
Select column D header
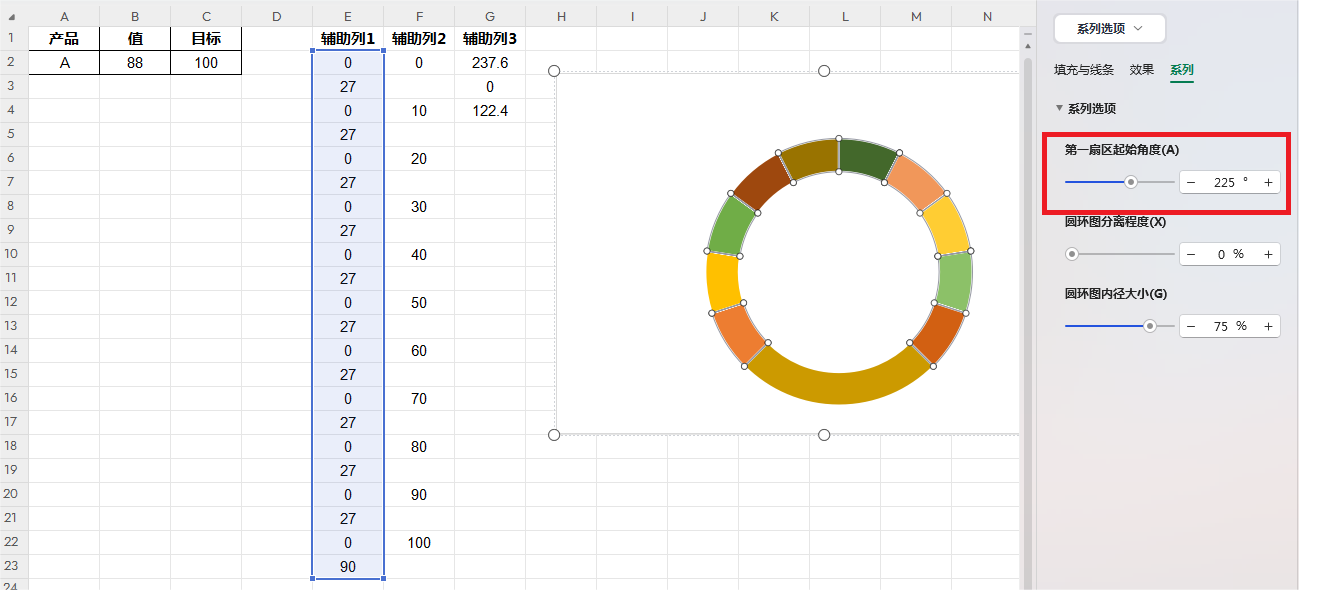point(277,16)
